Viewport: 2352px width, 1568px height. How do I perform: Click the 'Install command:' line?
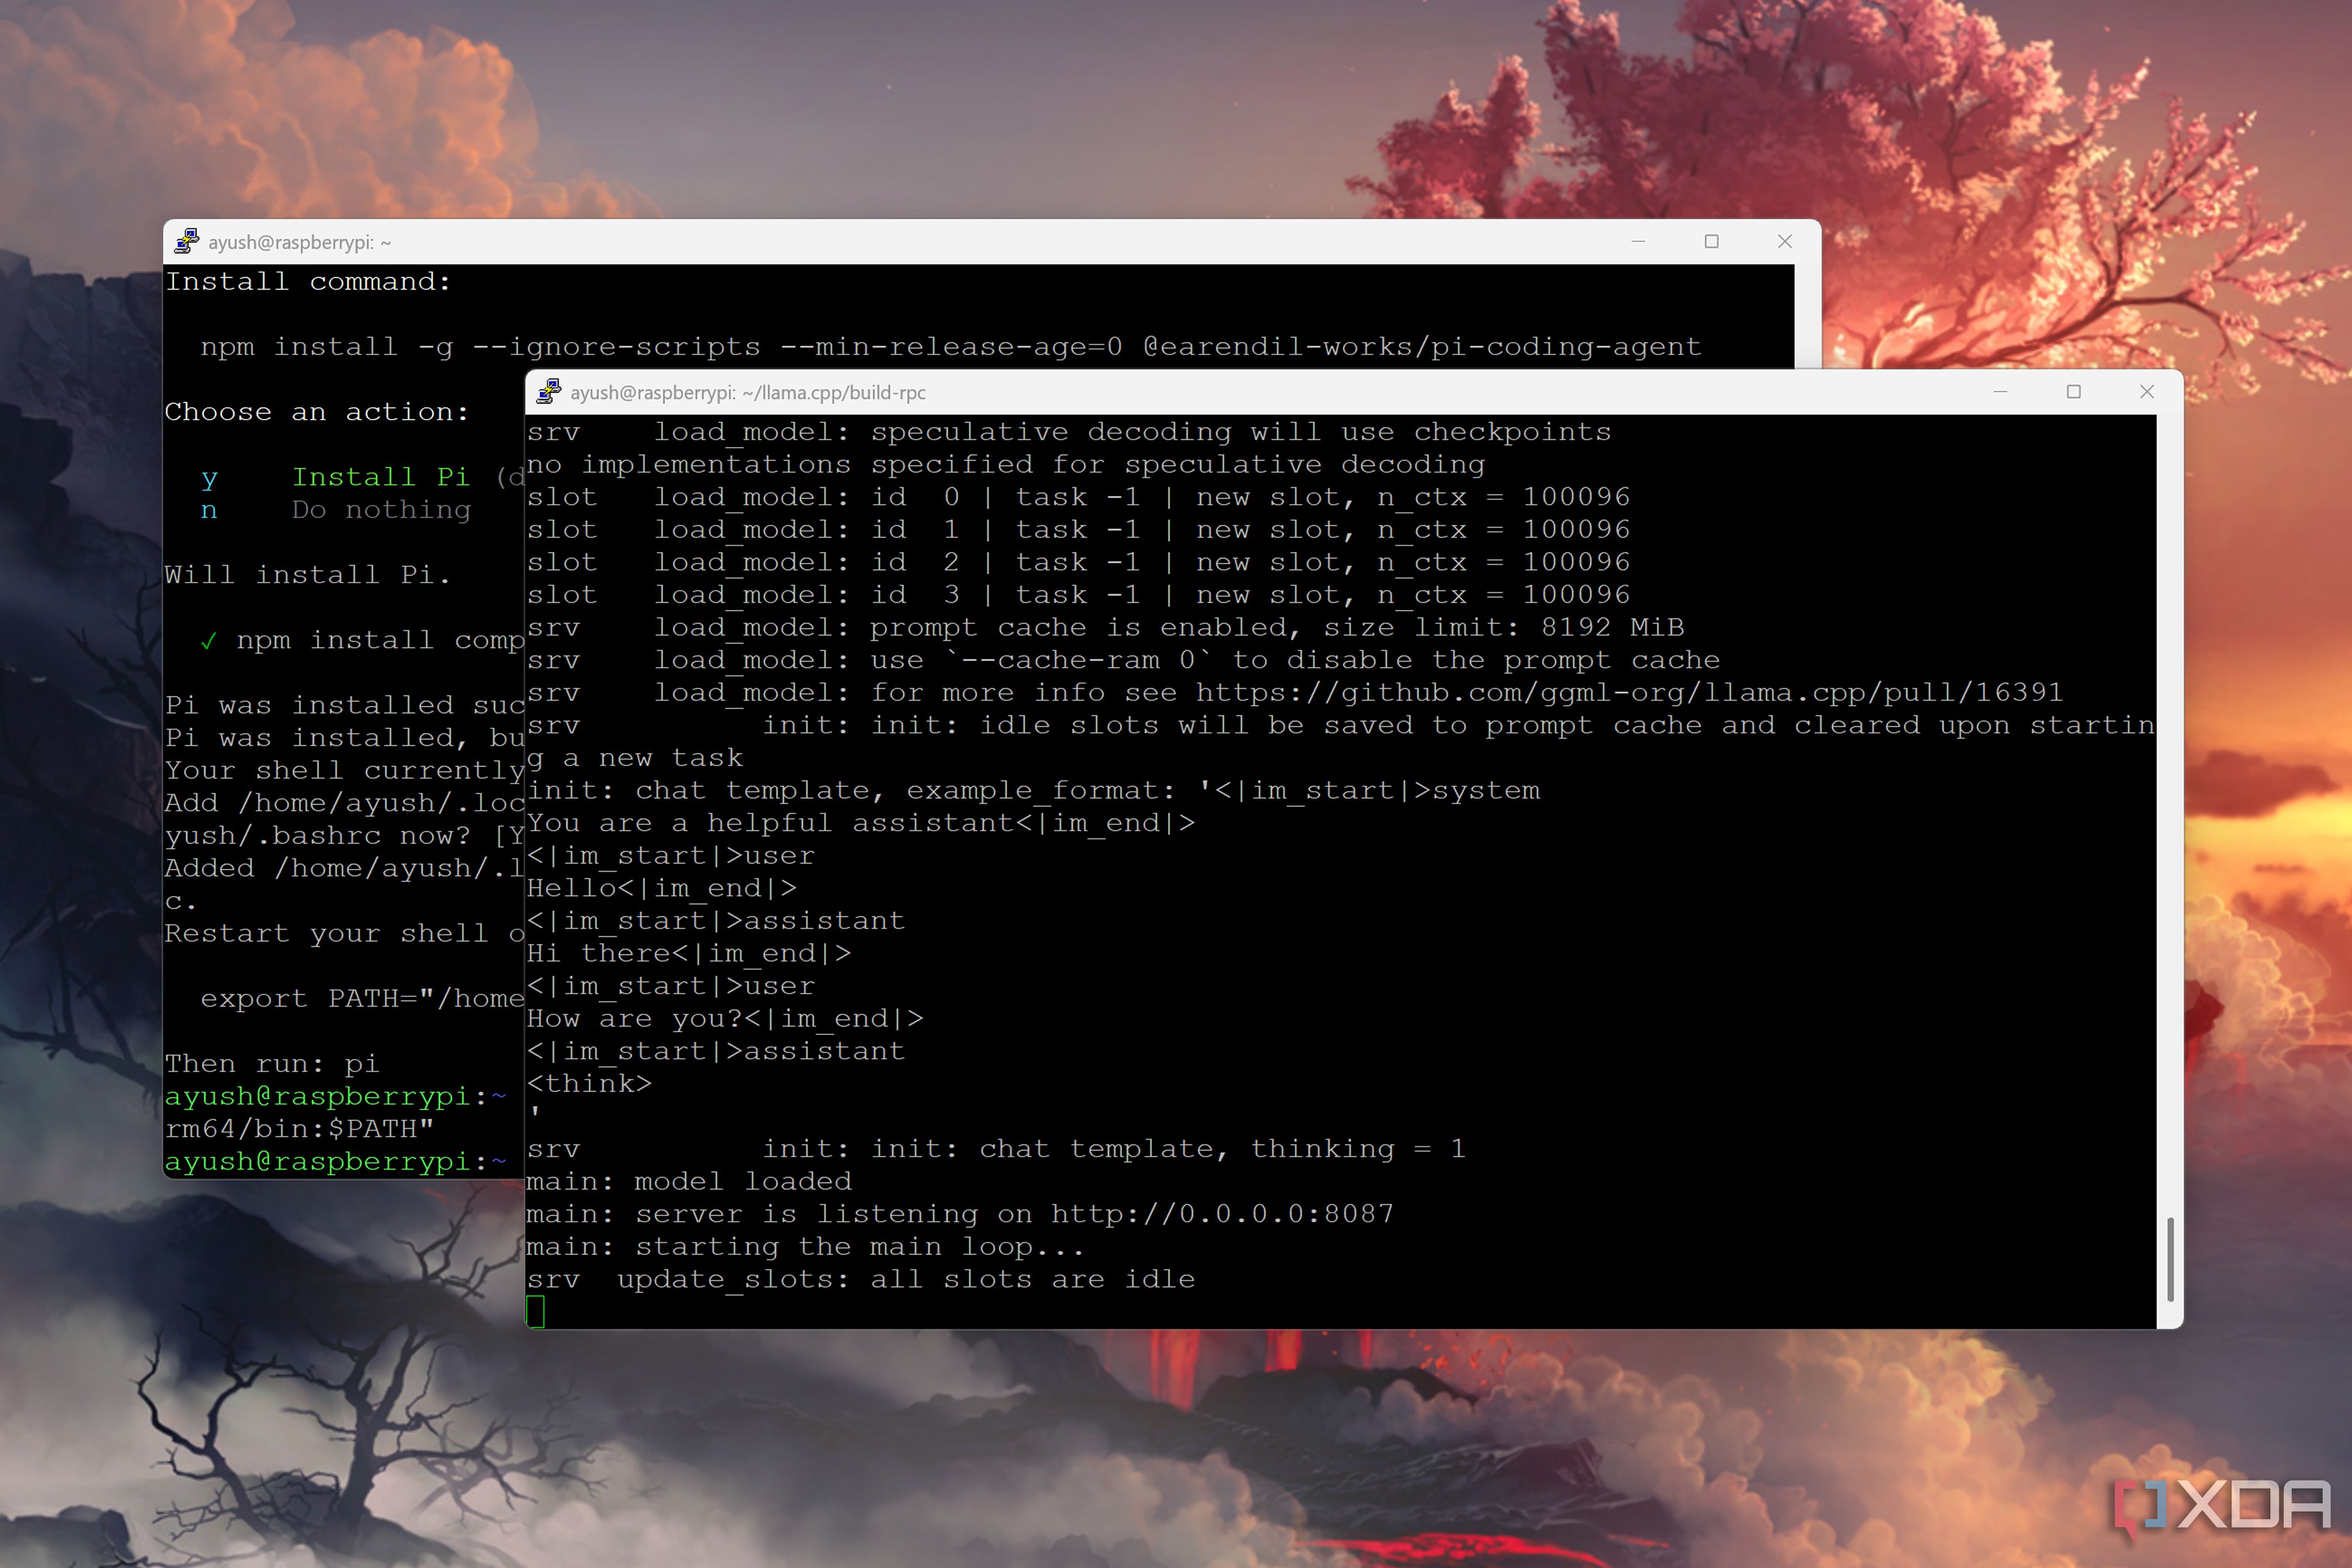308,282
